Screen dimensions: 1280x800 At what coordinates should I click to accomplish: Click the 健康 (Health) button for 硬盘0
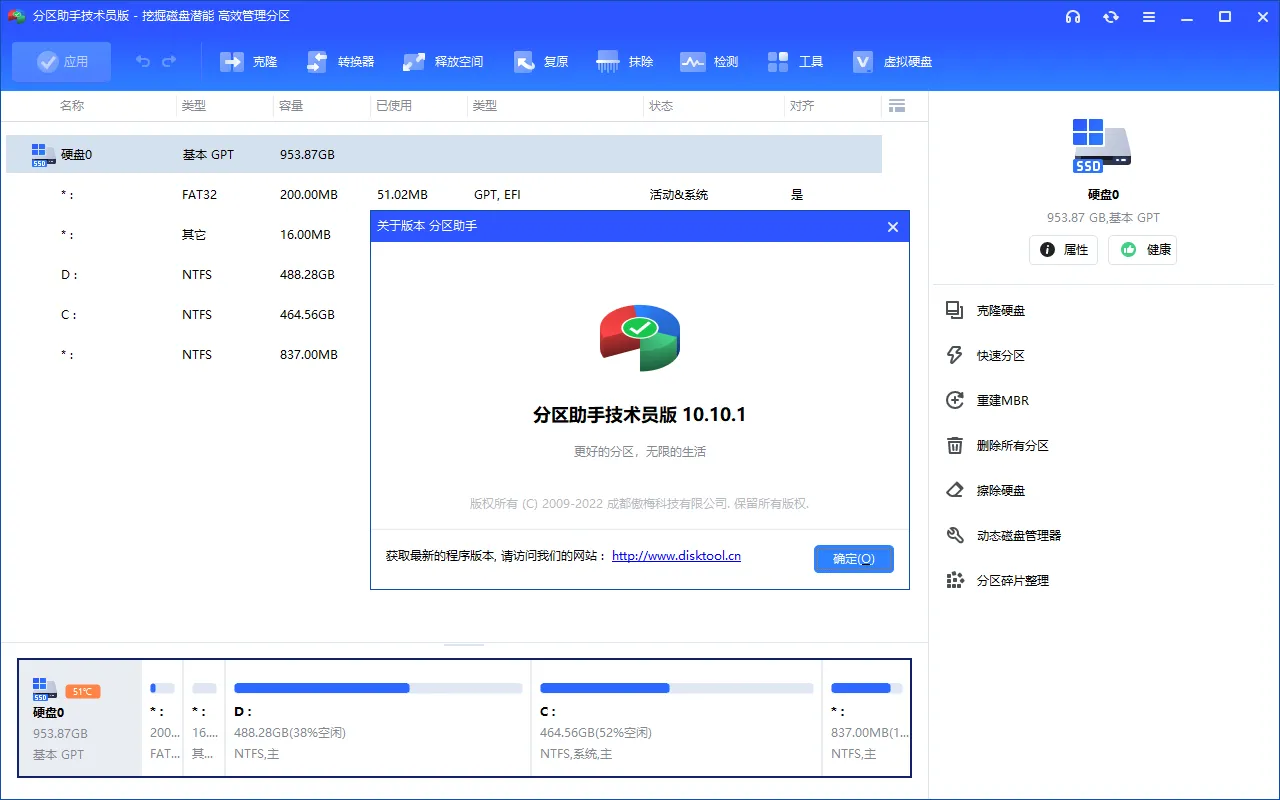tap(1142, 250)
